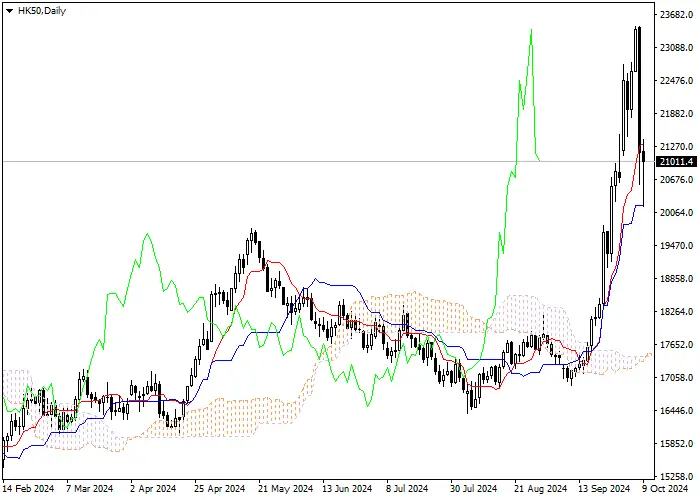This screenshot has width=700, height=500.
Task: Click the 23682.0 price axis label
Action: (x=676, y=15)
